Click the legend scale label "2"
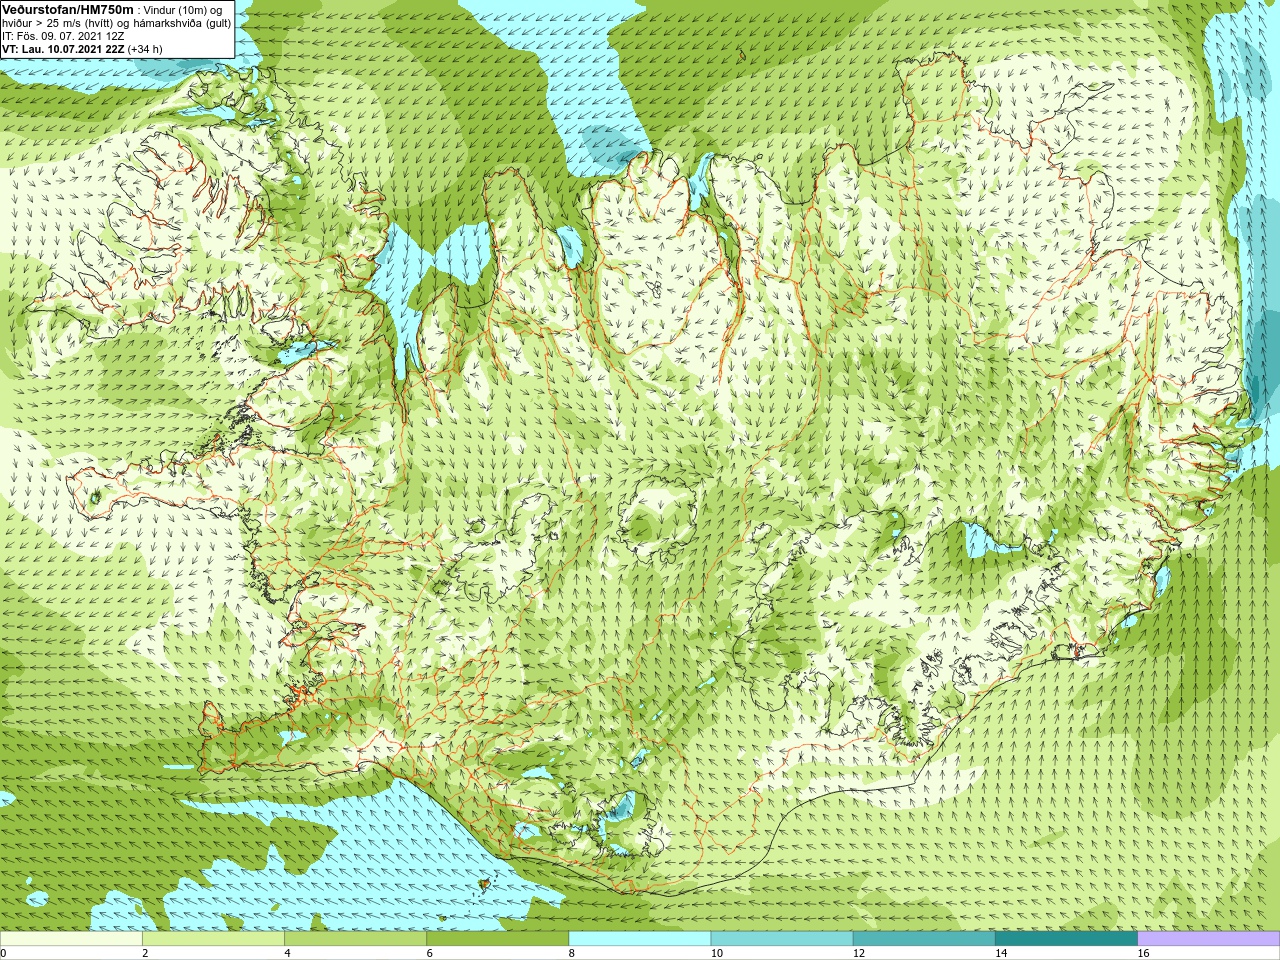The height and width of the screenshot is (960, 1280). 146,953
